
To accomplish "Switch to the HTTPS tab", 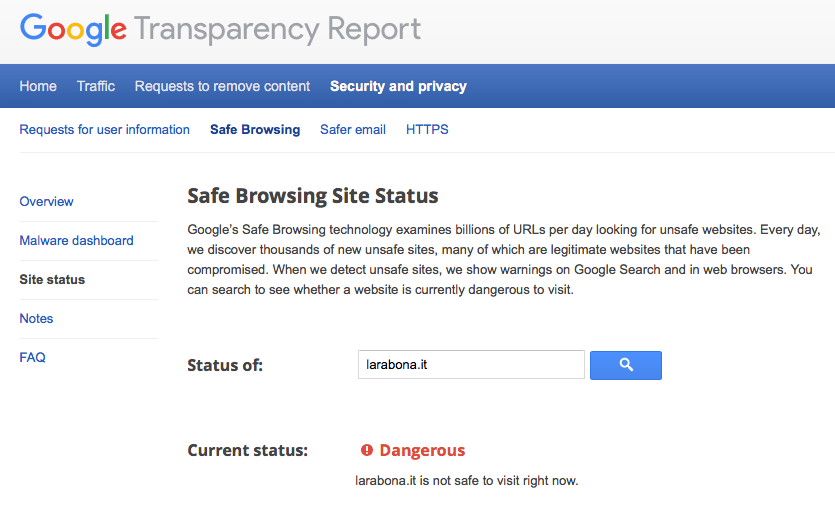I will (x=427, y=129).
